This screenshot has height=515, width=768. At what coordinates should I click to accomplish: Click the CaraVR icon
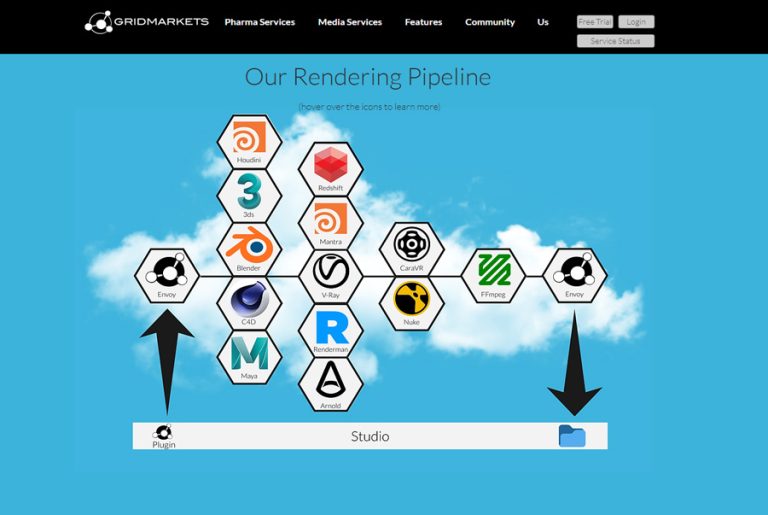coord(411,246)
